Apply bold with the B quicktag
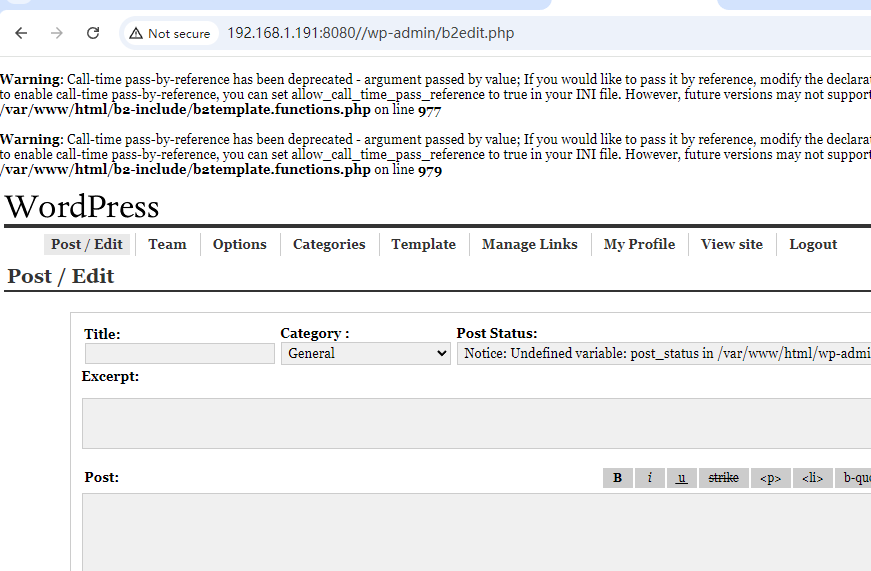Image resolution: width=871 pixels, height=571 pixels. (617, 478)
